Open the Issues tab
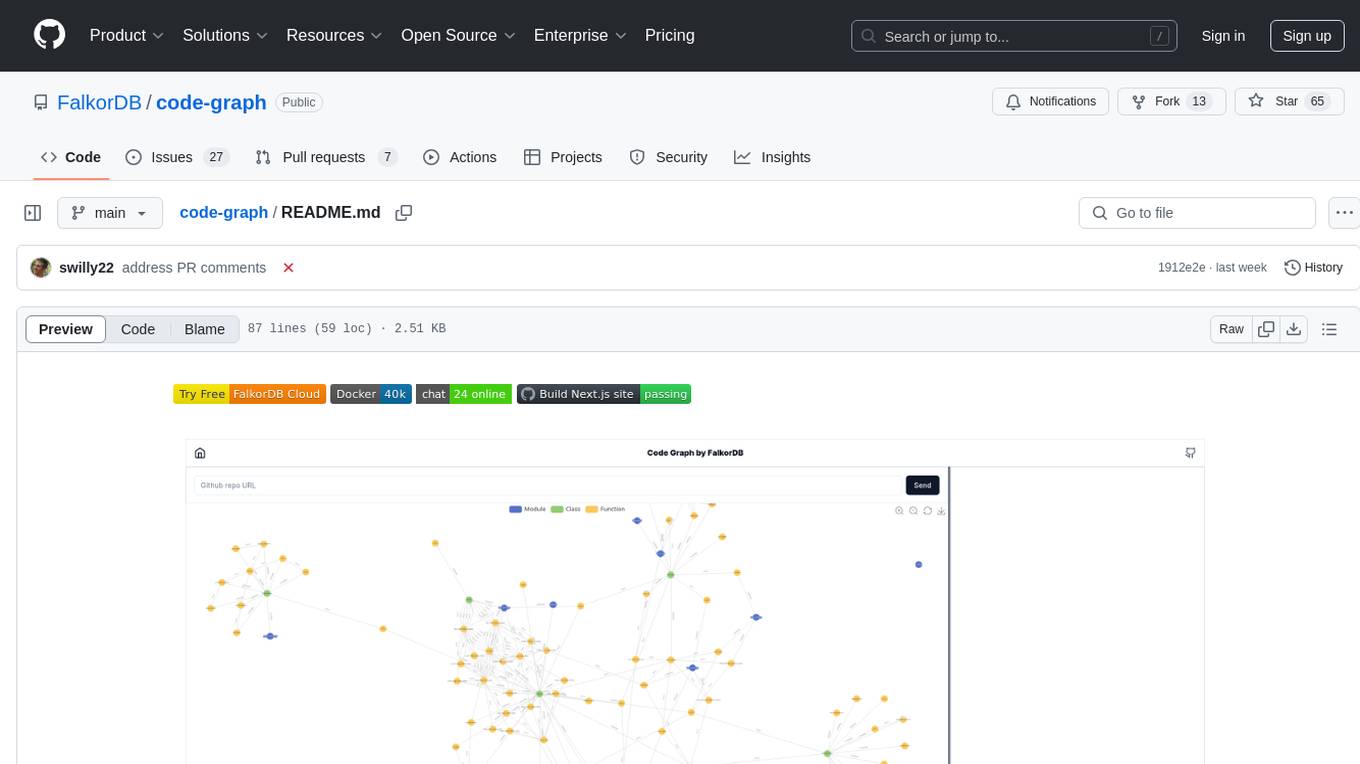1360x764 pixels. (x=177, y=157)
